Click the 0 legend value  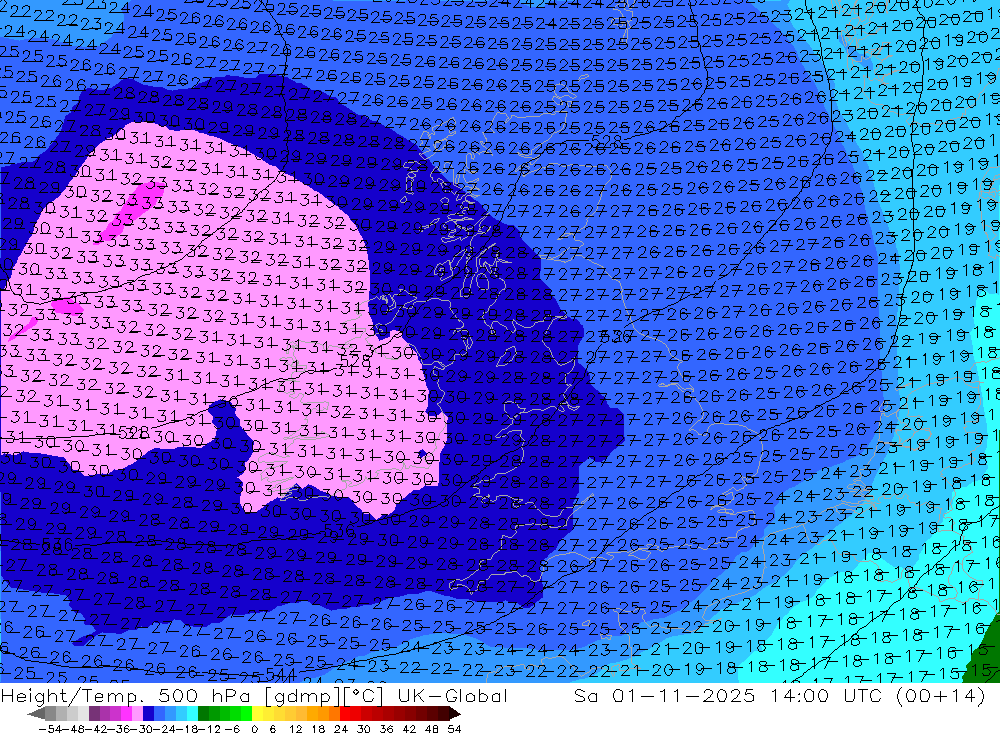254,729
